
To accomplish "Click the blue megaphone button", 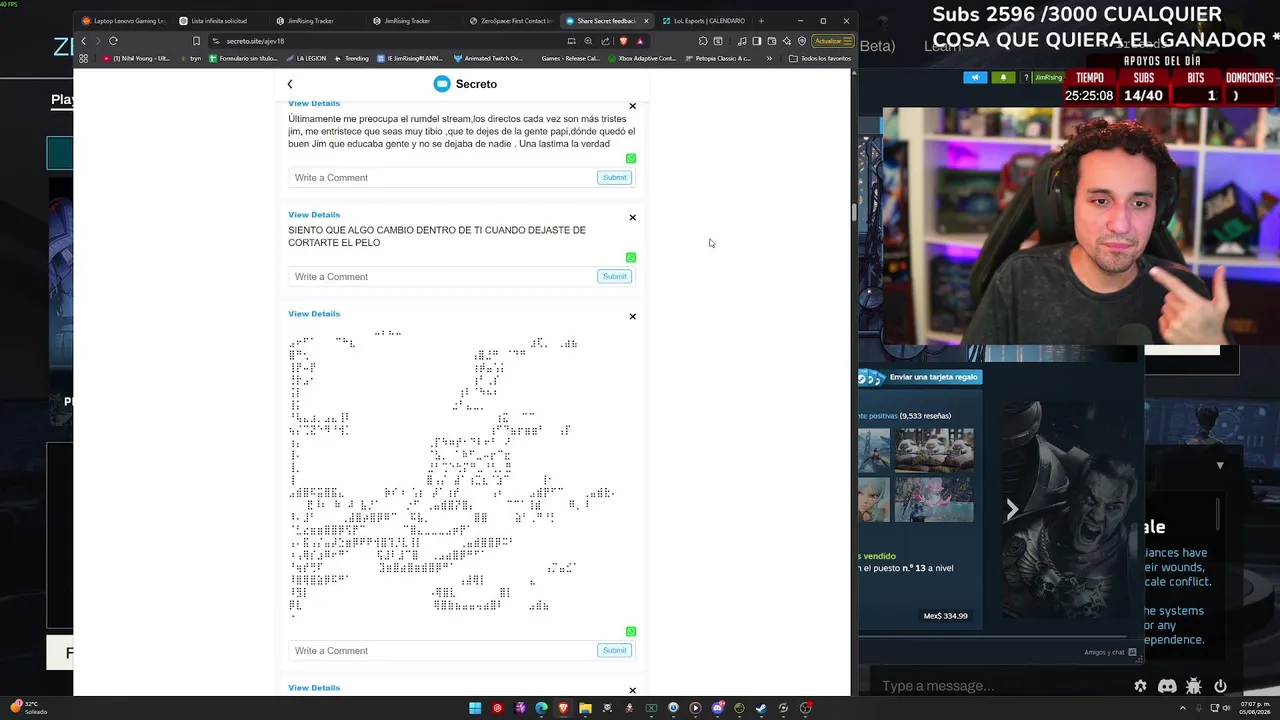I will [x=975, y=77].
